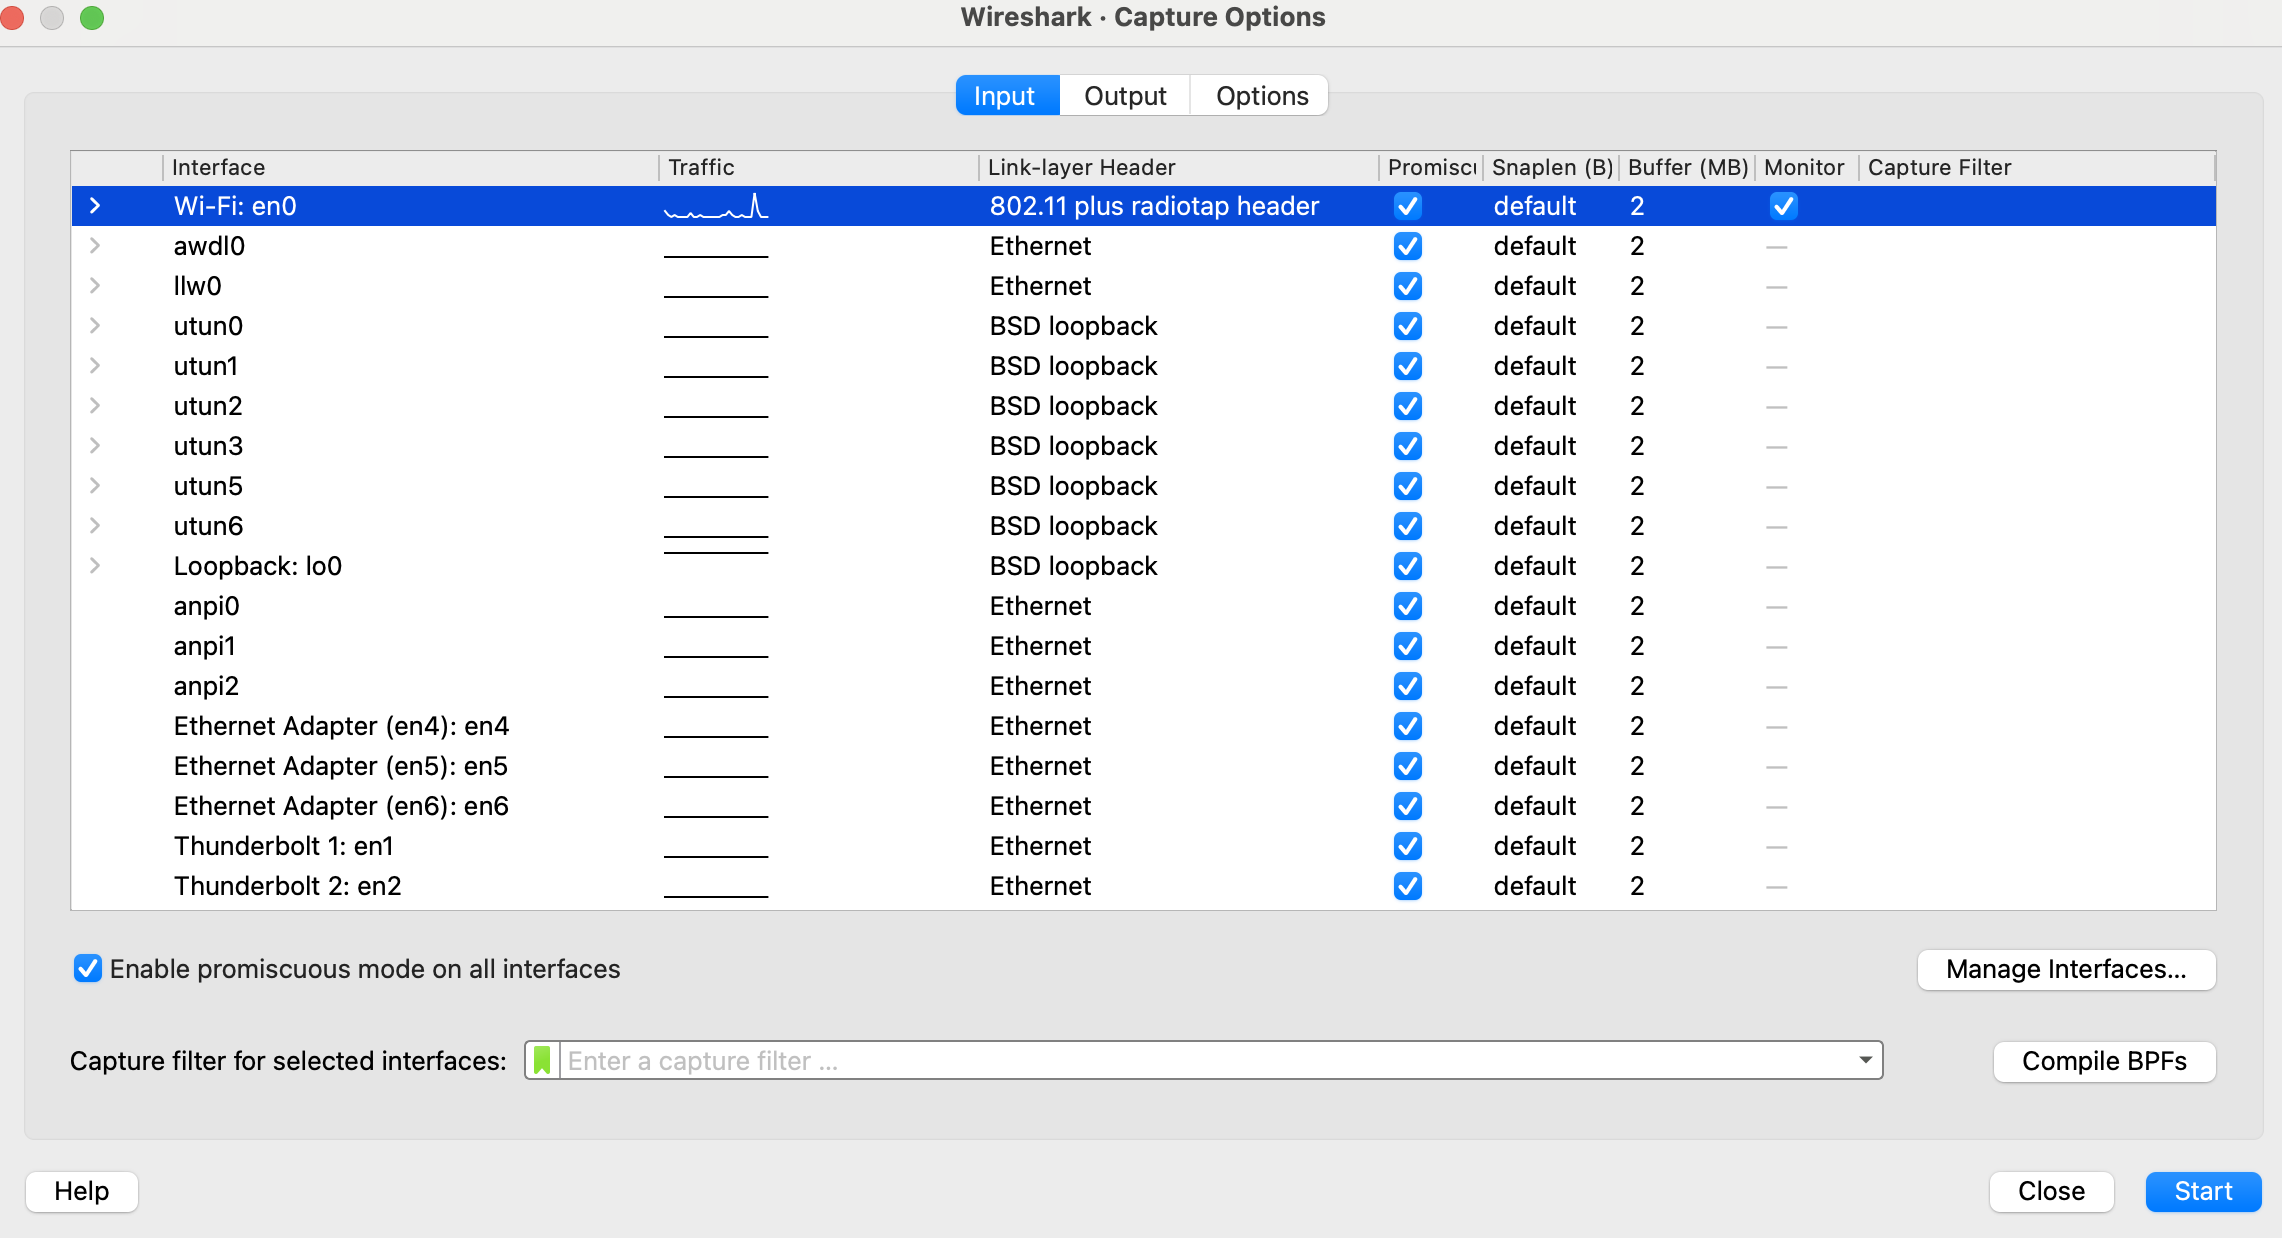The width and height of the screenshot is (2282, 1238).
Task: Collapse the Wi-Fi: en0 interface details
Action: tap(95, 206)
